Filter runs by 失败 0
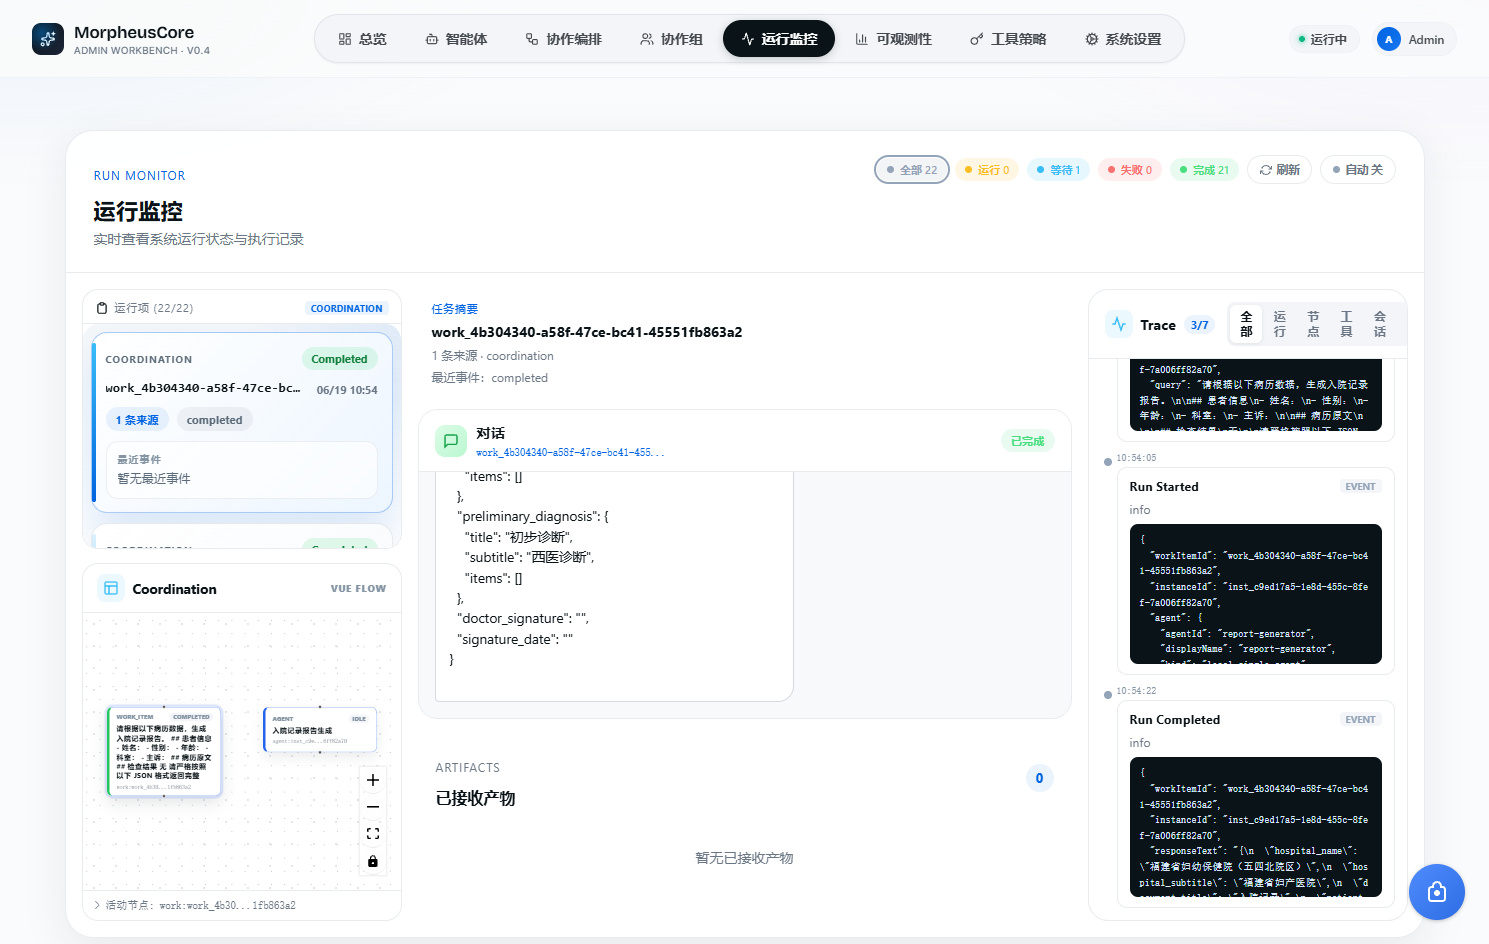This screenshot has width=1489, height=944. [x=1130, y=170]
